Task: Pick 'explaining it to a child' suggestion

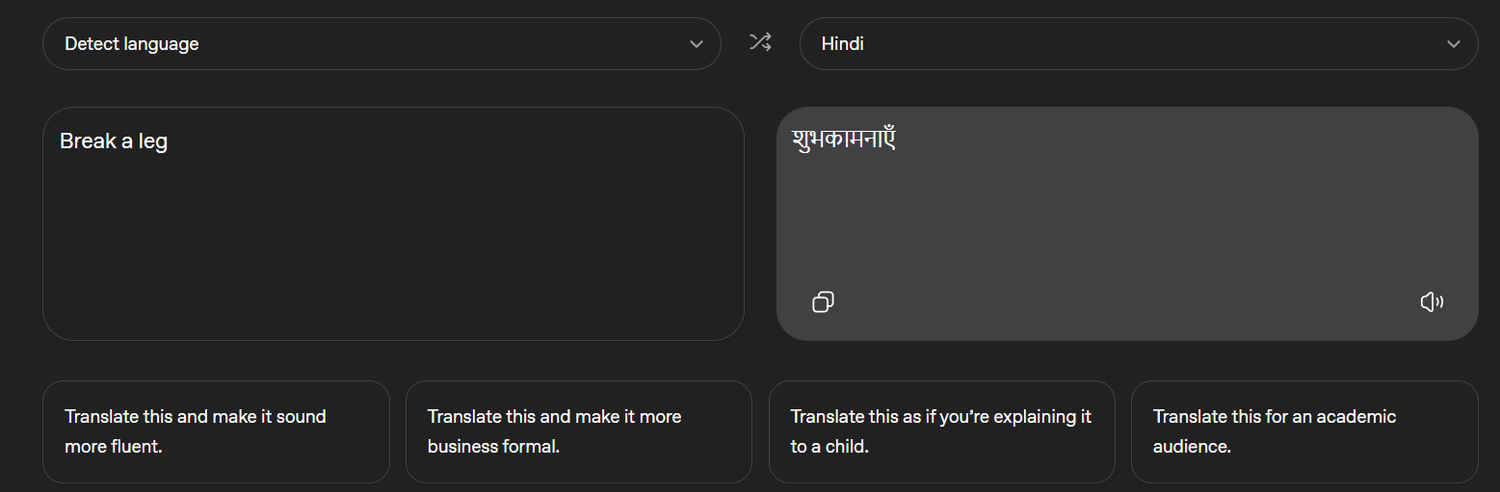Action: pos(941,431)
